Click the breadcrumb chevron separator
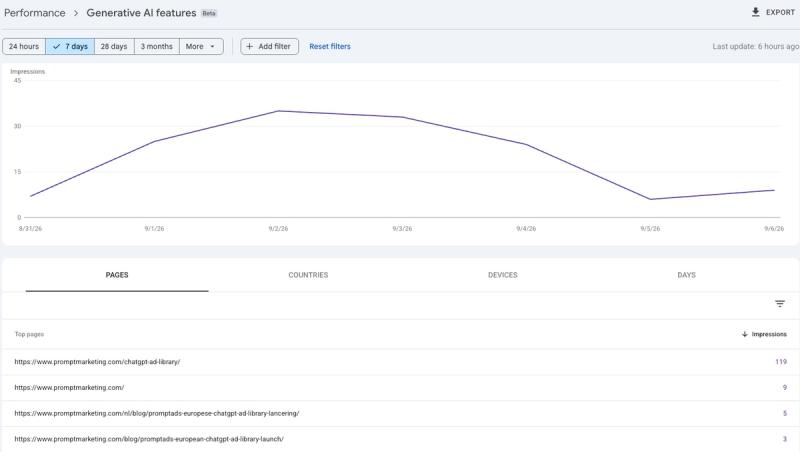Image resolution: width=800 pixels, height=452 pixels. pyautogui.click(x=76, y=13)
